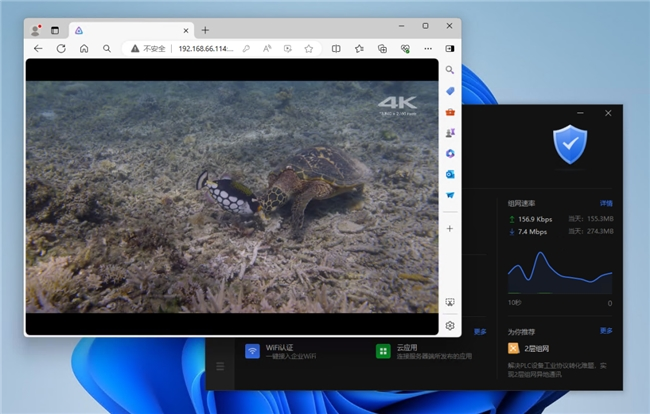
Task: Open the Edge sidebar search icon
Action: 450,70
